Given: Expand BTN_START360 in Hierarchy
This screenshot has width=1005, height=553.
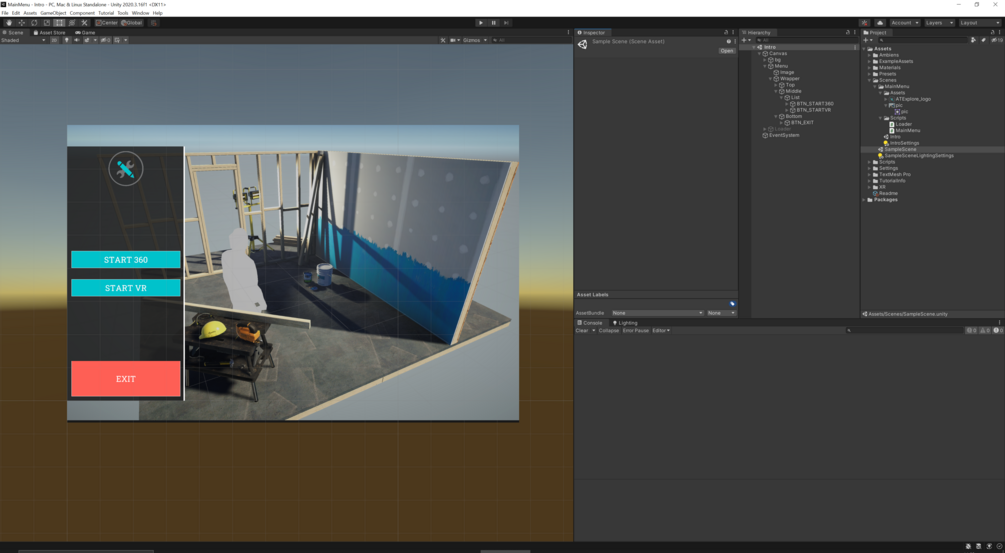Looking at the screenshot, I should click(787, 104).
